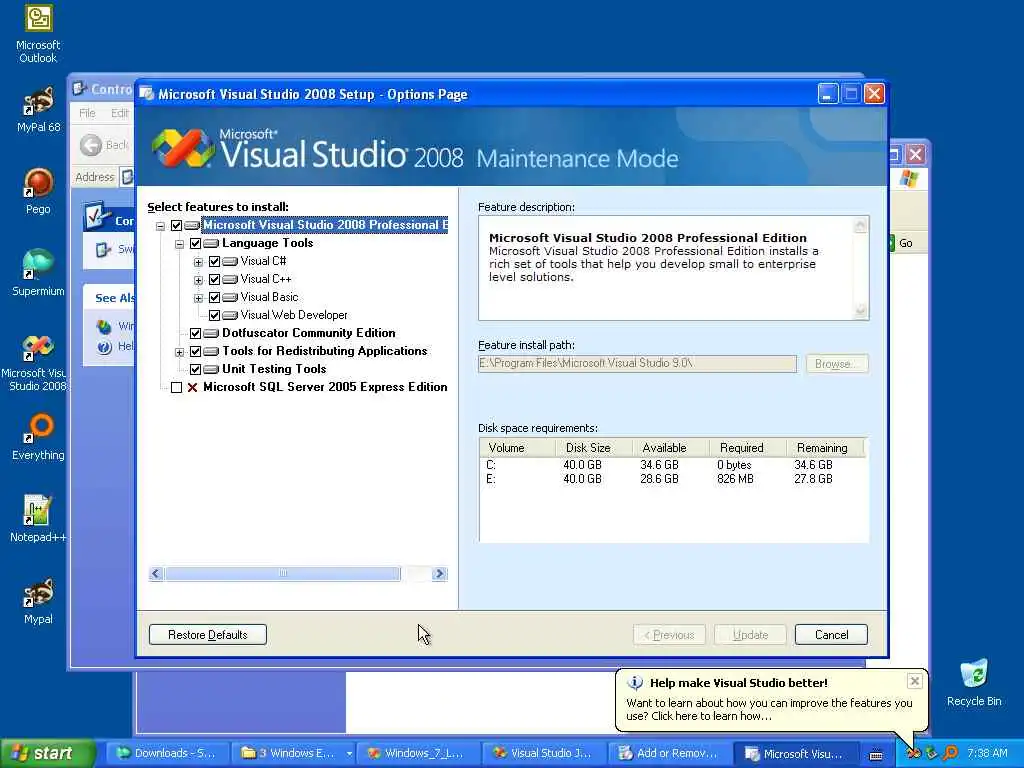Uncheck the Language Tools checkbox
This screenshot has width=1024, height=768.
(195, 244)
